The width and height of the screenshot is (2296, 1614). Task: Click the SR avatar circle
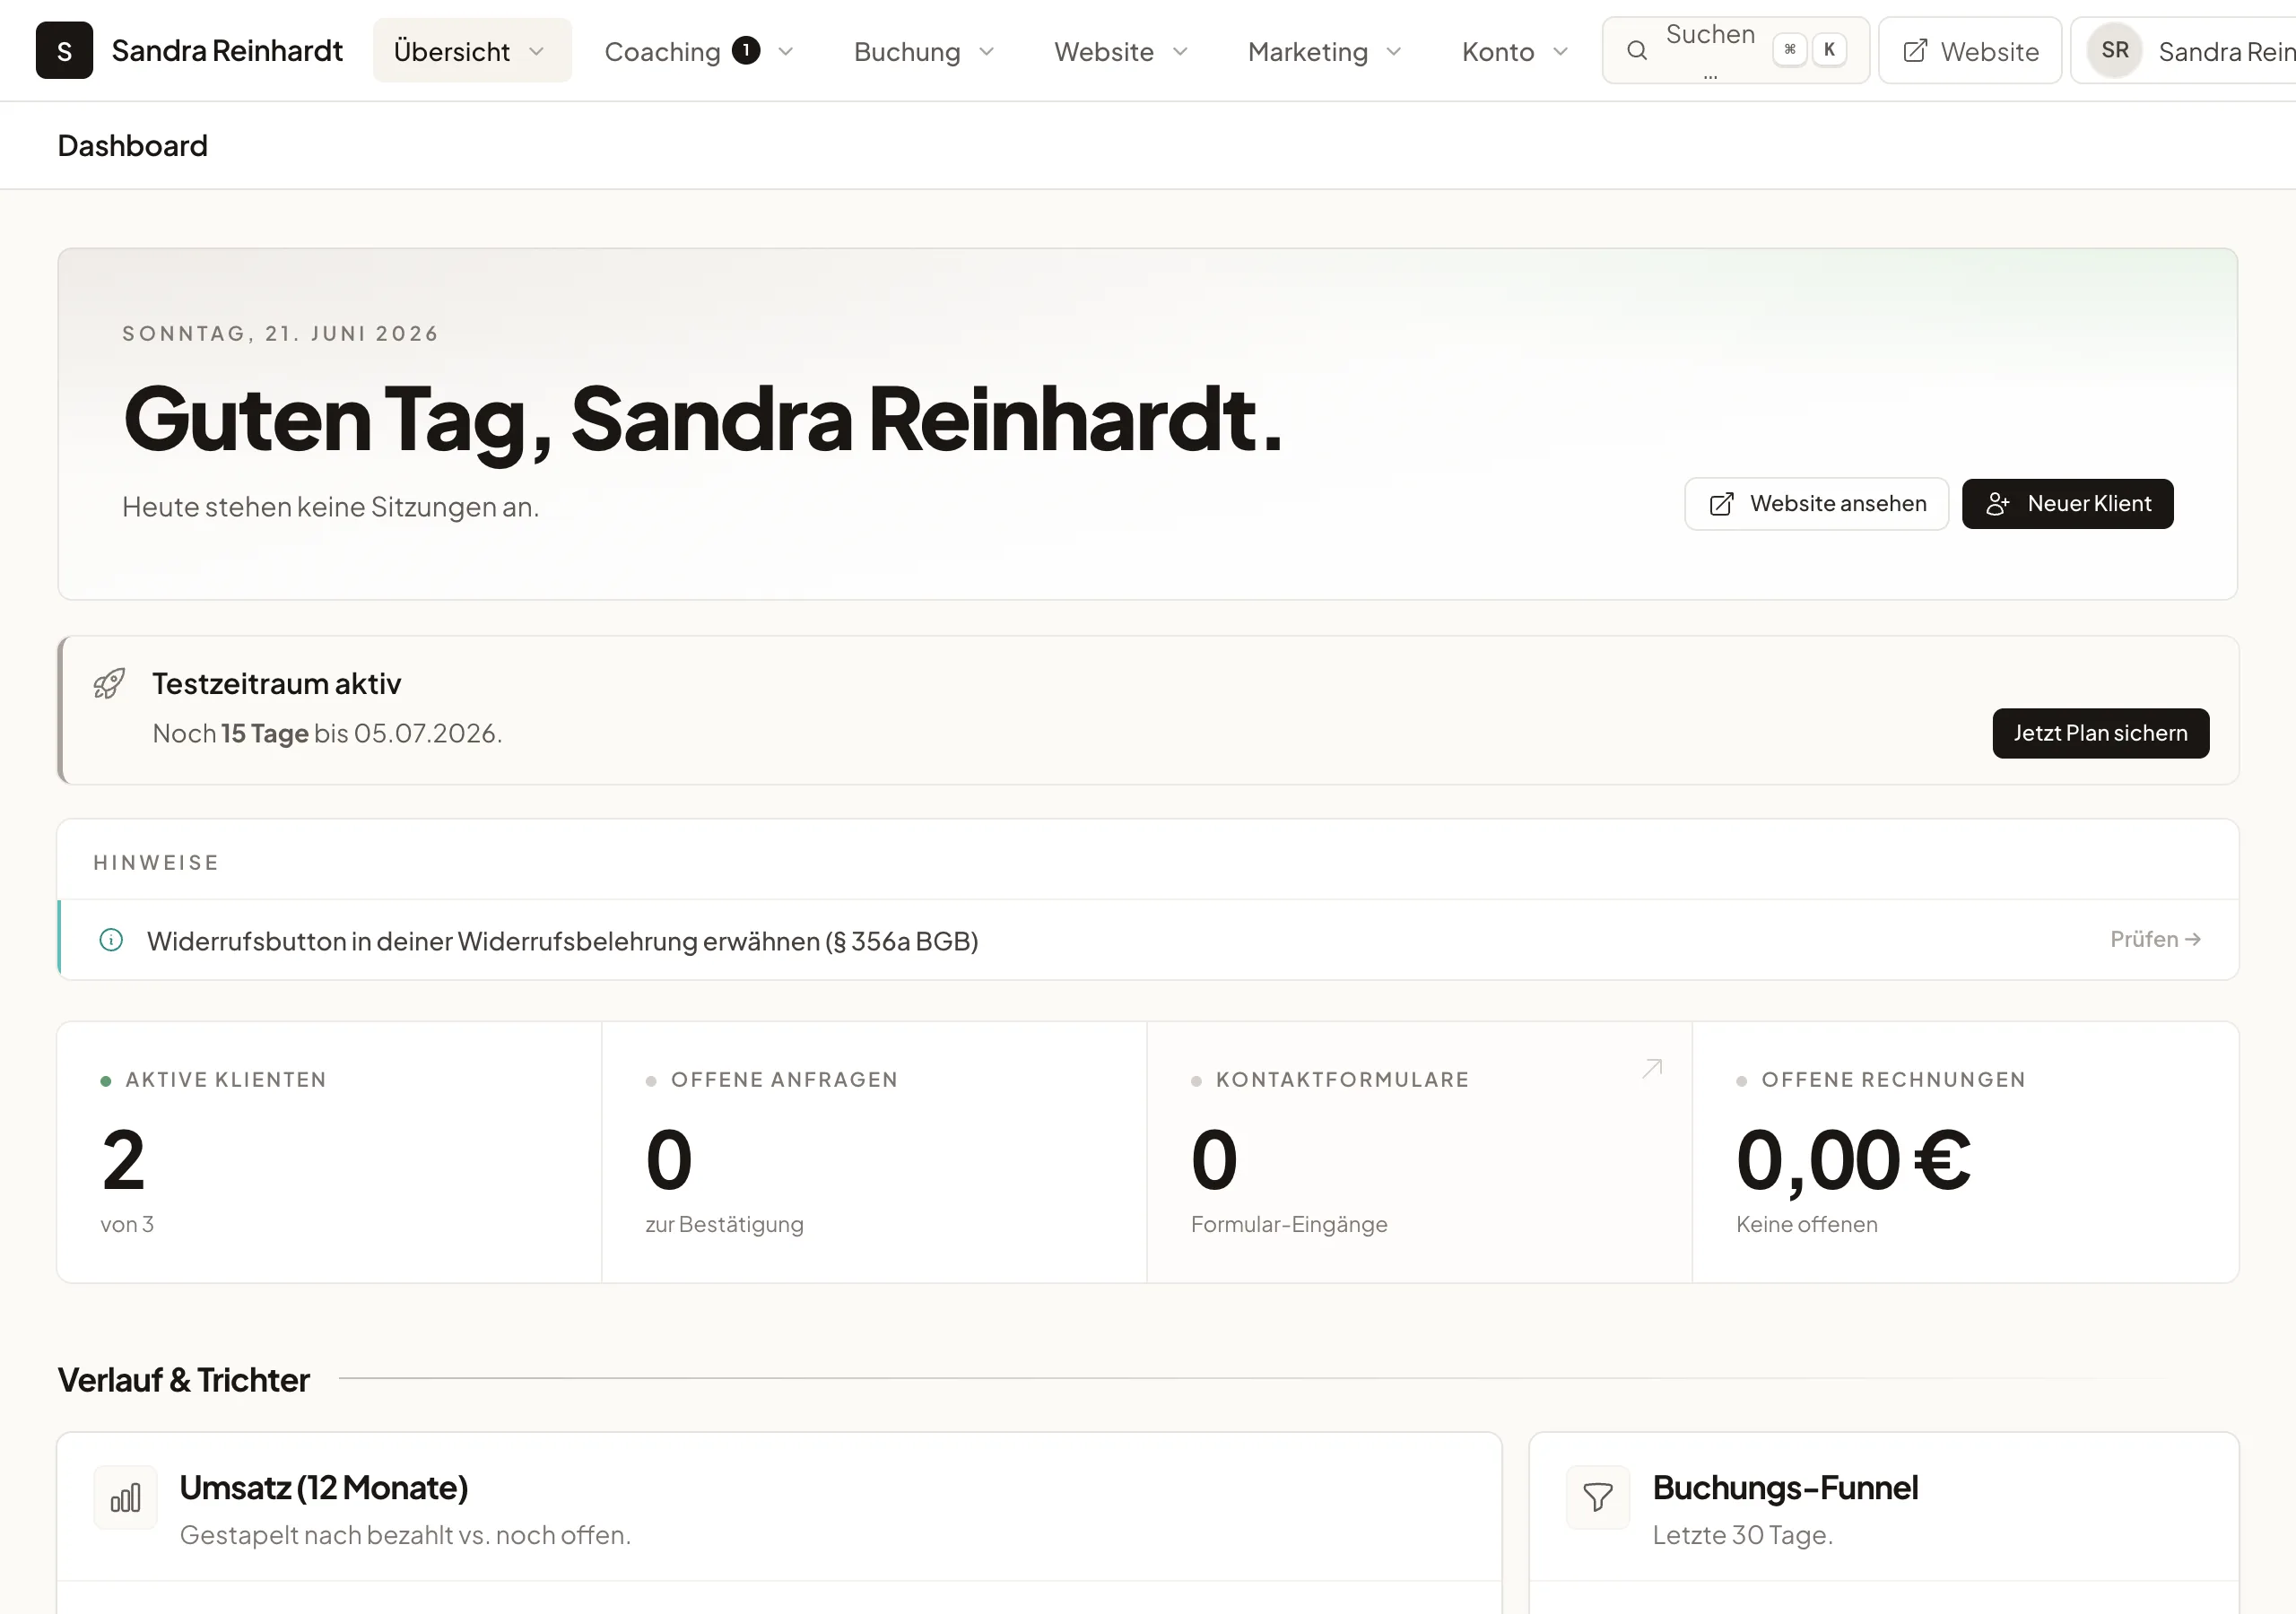2114,50
